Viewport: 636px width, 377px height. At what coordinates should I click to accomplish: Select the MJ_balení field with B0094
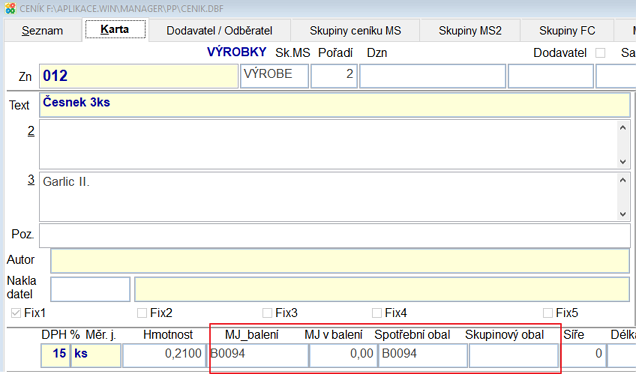pos(259,355)
